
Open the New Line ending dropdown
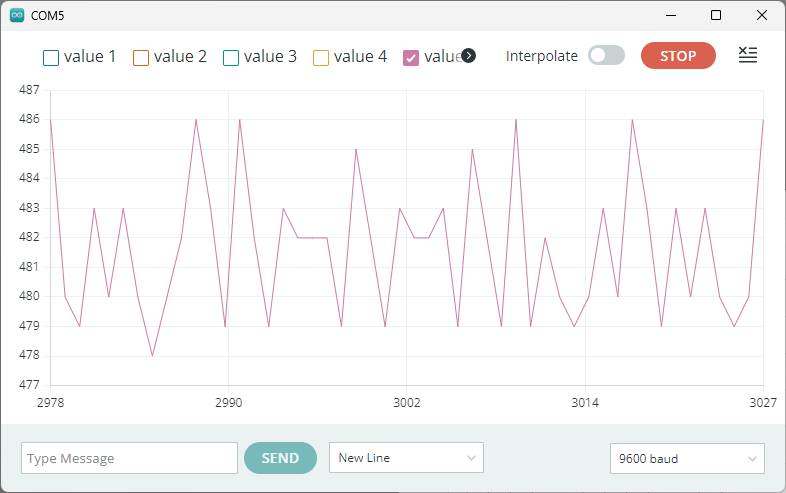tap(406, 458)
